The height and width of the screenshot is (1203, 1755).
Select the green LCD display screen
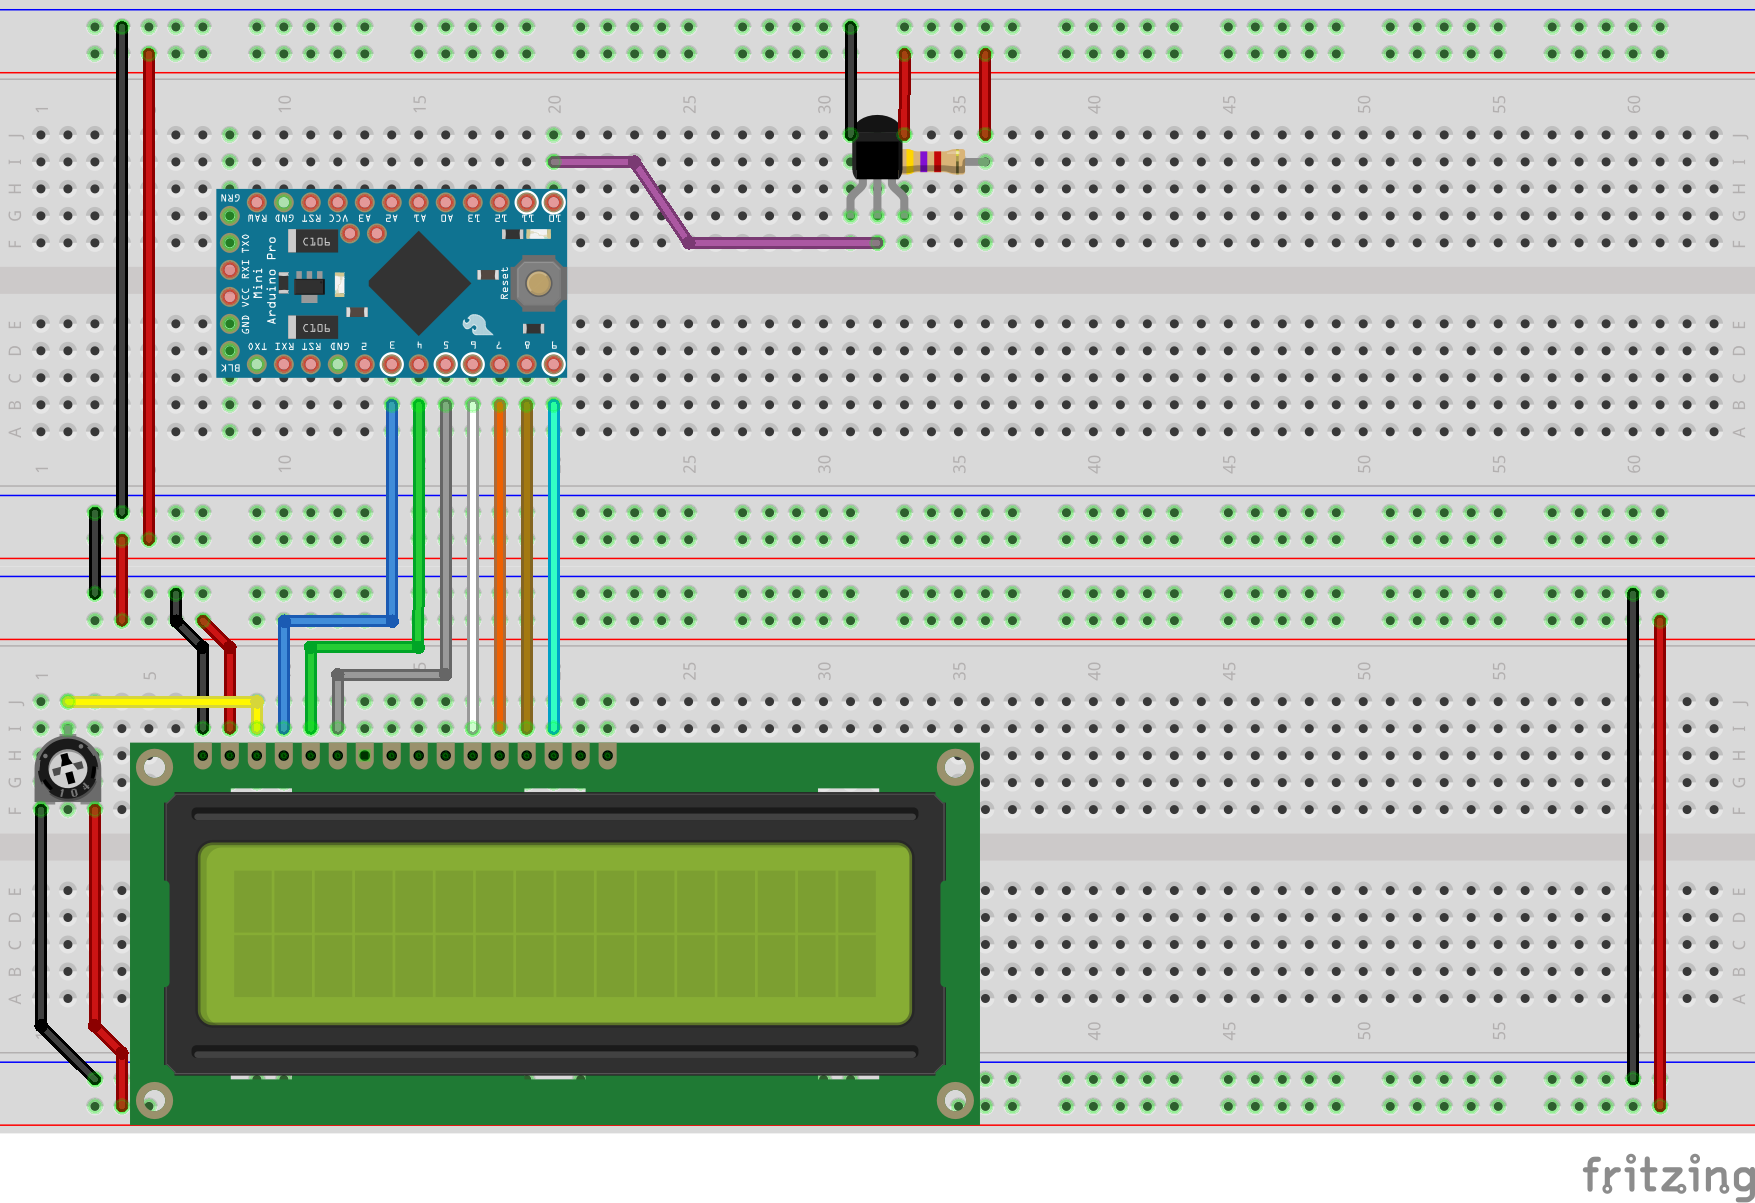(x=555, y=934)
